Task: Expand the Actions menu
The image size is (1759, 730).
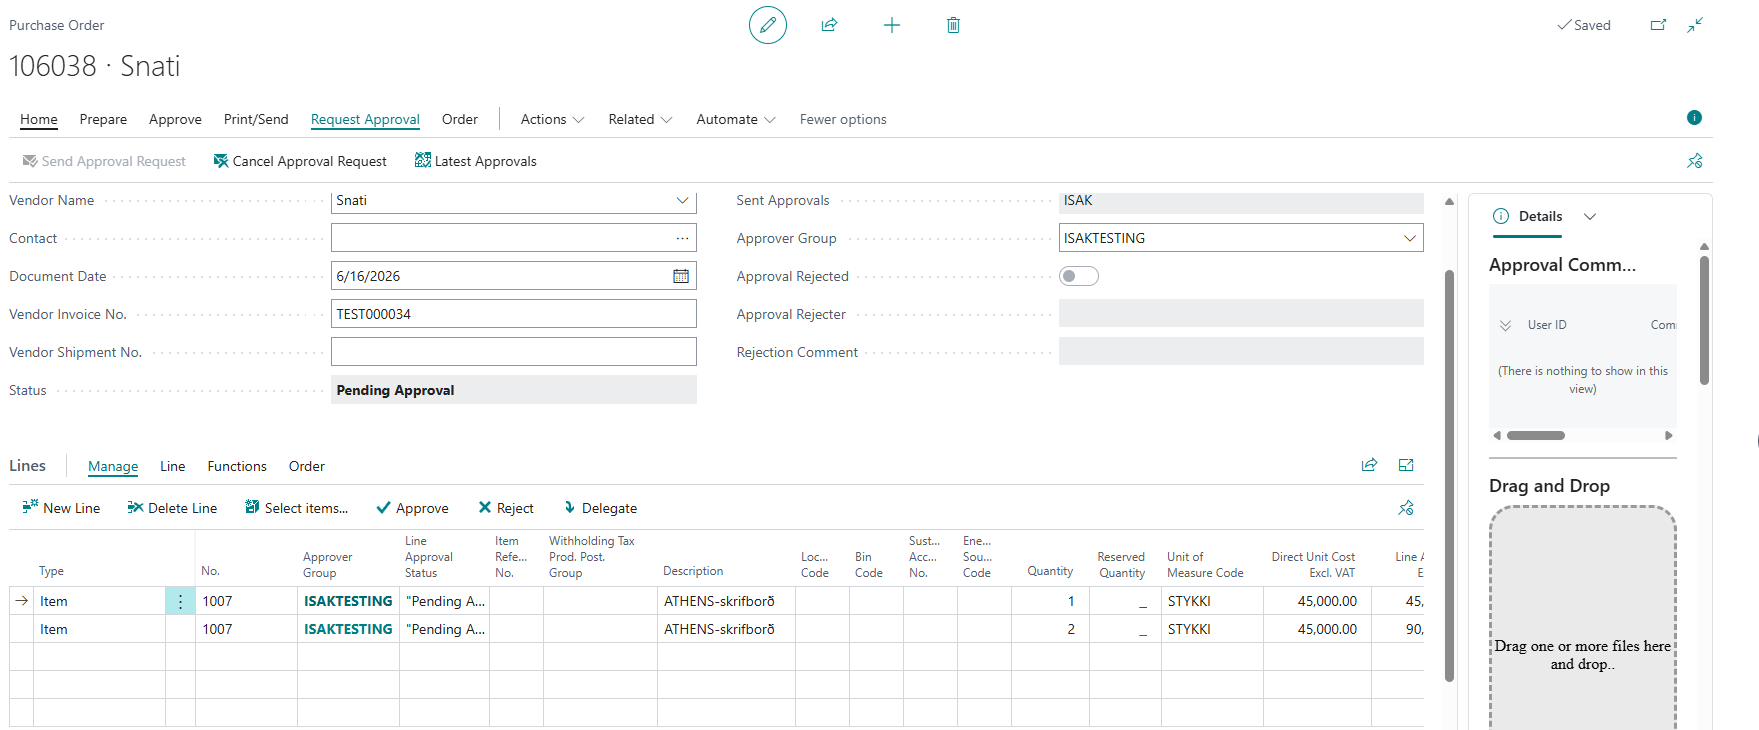Action: tap(552, 119)
